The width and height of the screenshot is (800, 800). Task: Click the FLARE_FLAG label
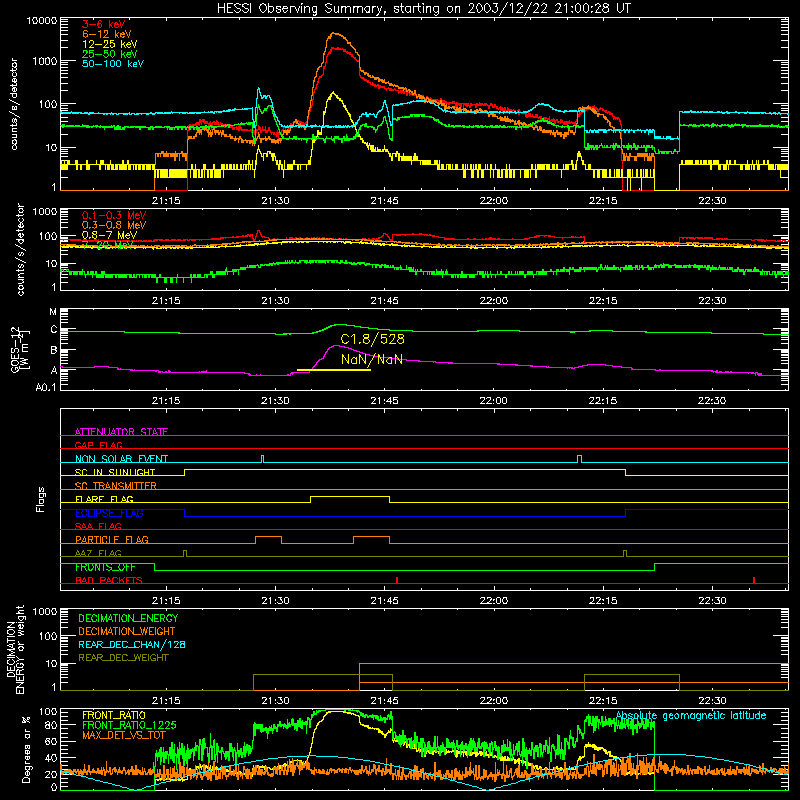pos(104,499)
